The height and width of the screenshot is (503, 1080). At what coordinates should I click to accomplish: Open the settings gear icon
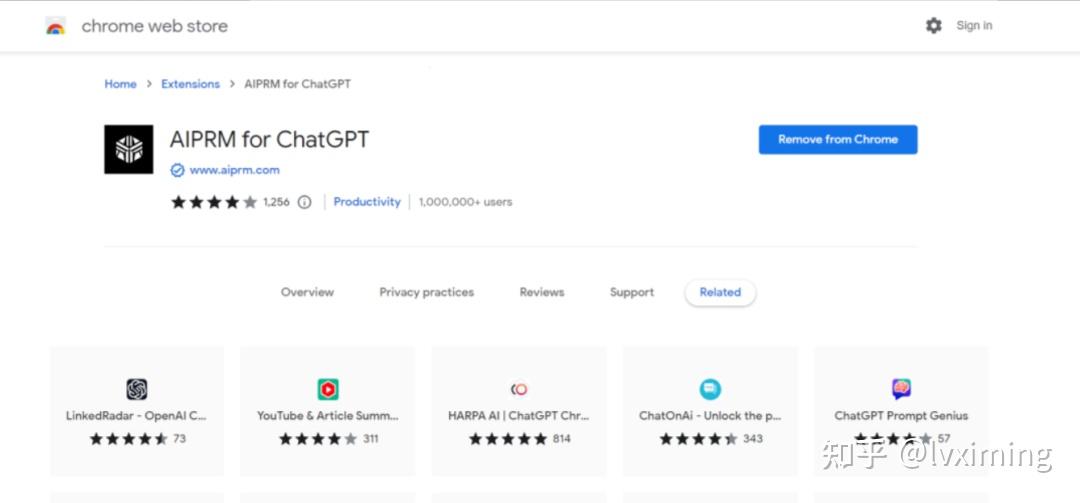click(933, 26)
